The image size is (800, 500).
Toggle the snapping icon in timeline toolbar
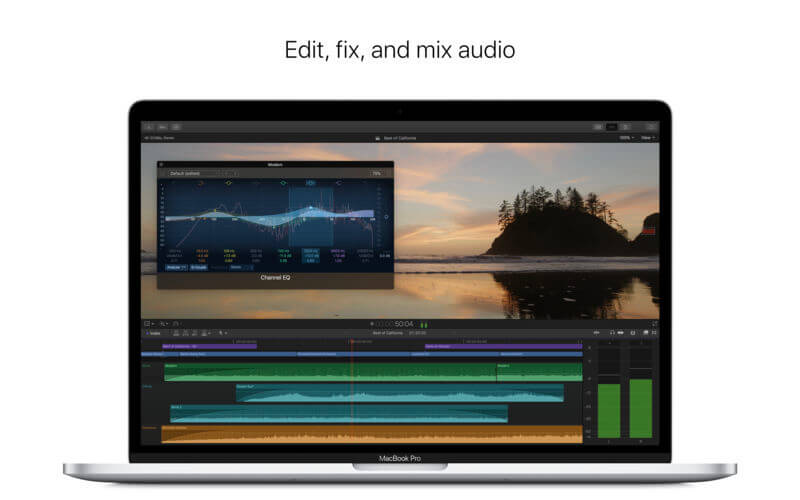tap(633, 333)
